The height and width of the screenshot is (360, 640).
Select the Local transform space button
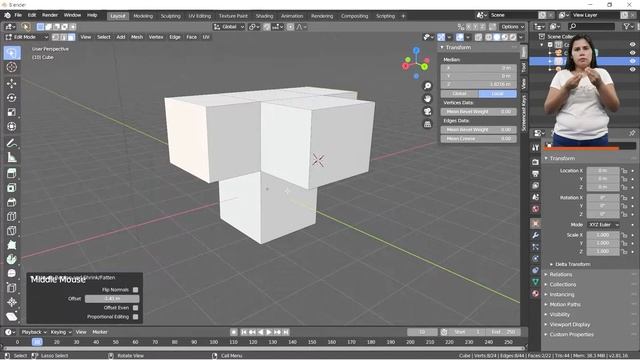pyautogui.click(x=498, y=93)
